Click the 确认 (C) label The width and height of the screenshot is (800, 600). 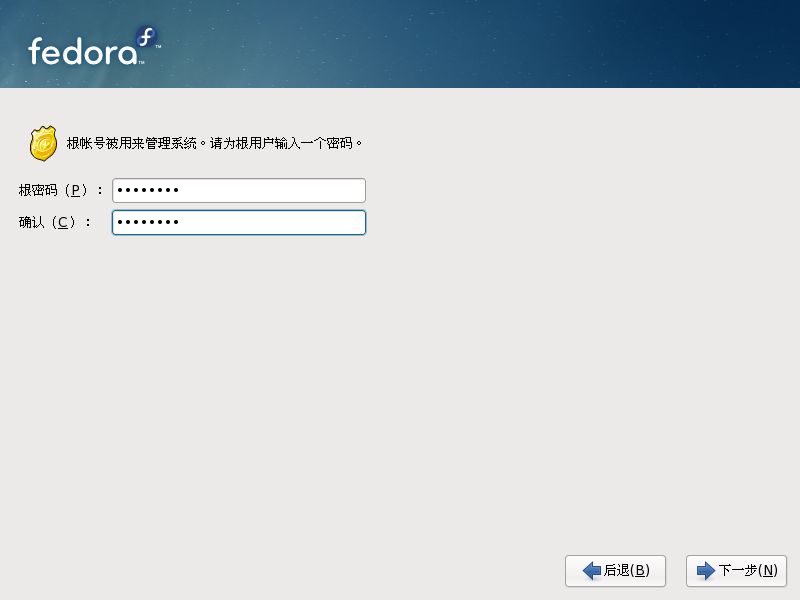click(x=55, y=222)
